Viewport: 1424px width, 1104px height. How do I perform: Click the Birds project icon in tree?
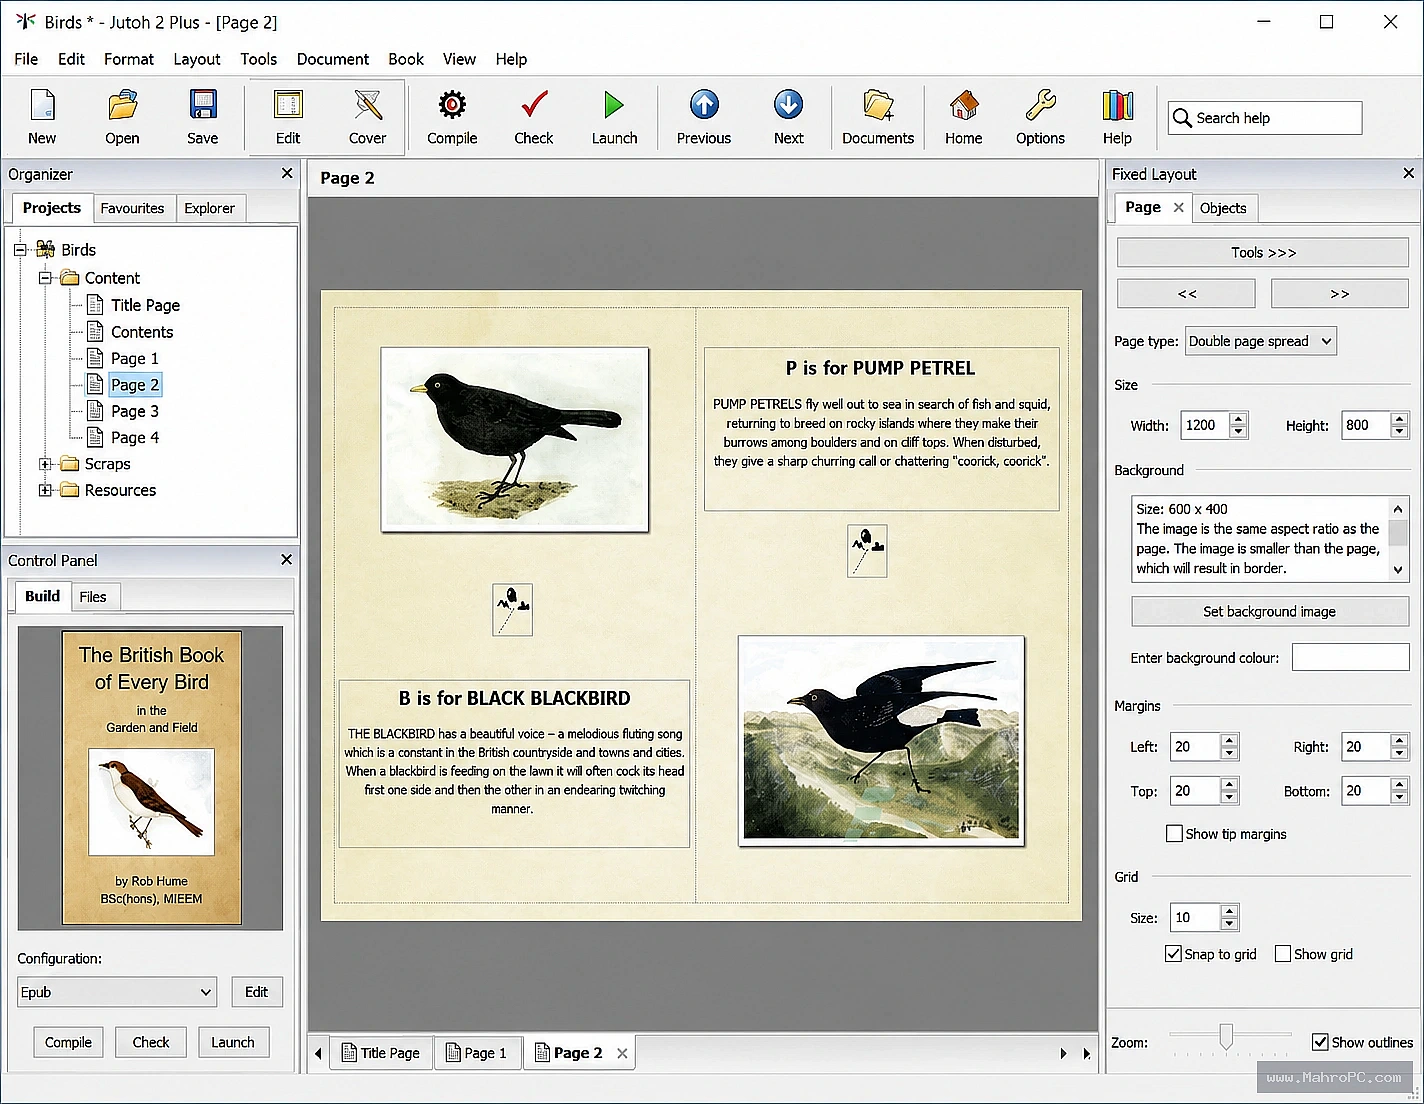(45, 249)
